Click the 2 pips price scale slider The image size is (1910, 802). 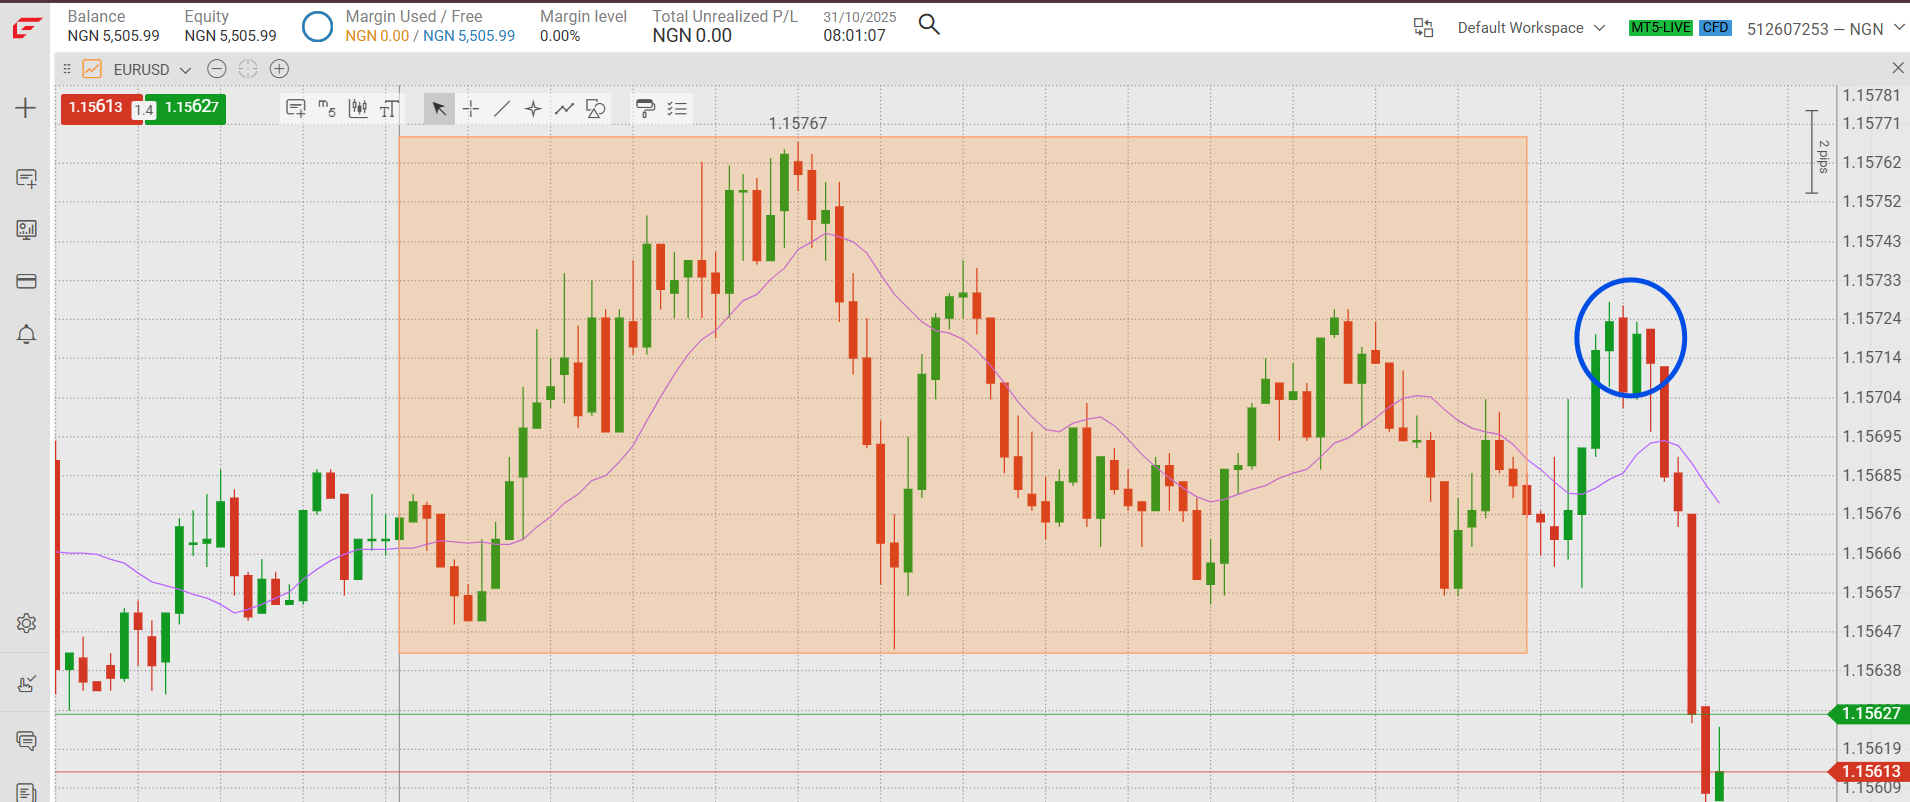pyautogui.click(x=1812, y=152)
